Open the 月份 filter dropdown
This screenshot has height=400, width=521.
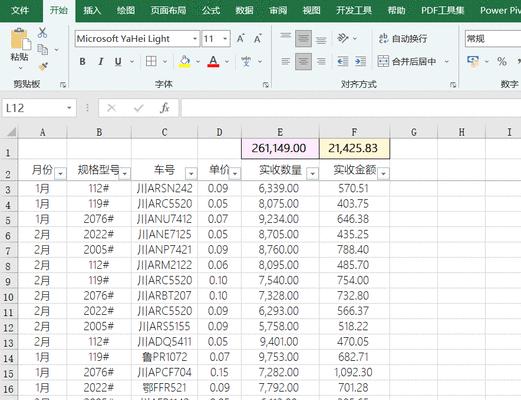[60, 174]
